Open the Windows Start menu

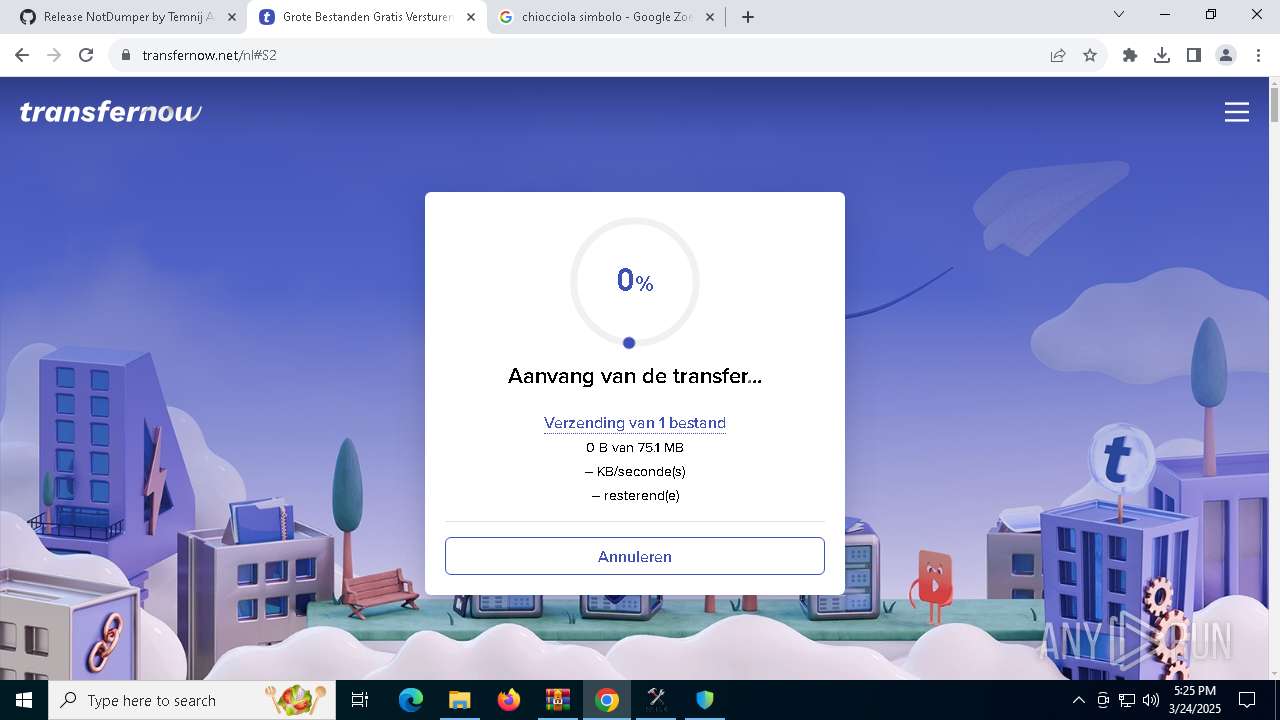[x=24, y=700]
